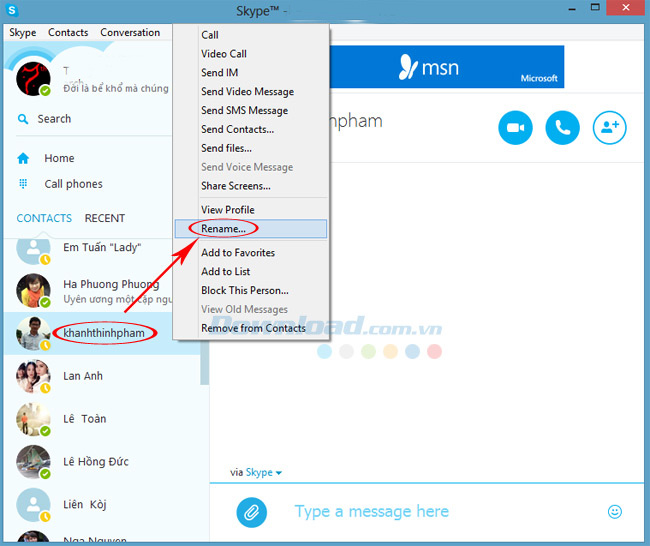Select Share Screens... menu entry

(251, 186)
